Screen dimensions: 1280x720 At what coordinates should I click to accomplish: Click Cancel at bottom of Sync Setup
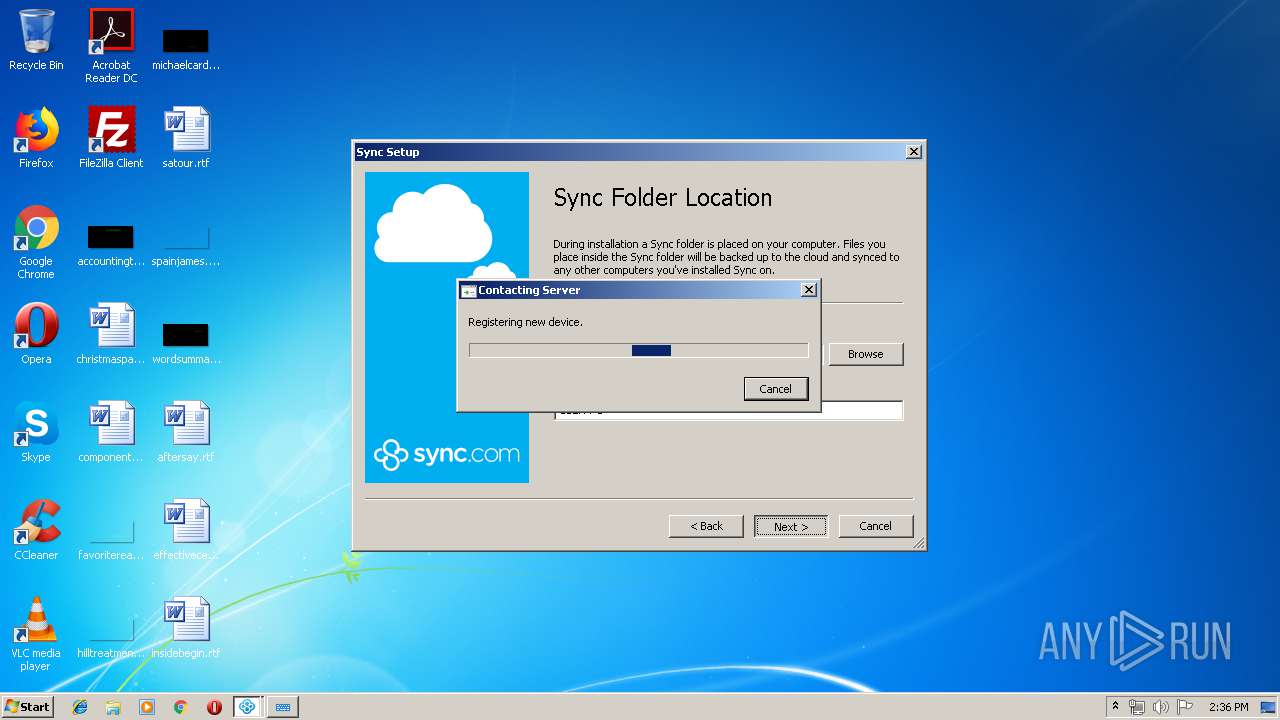point(875,526)
